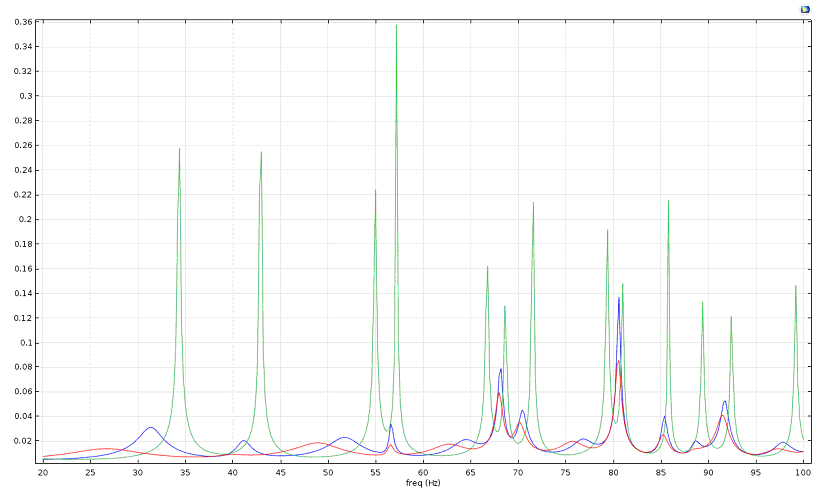Click the COMSOL logo icon above the plot

805,9
